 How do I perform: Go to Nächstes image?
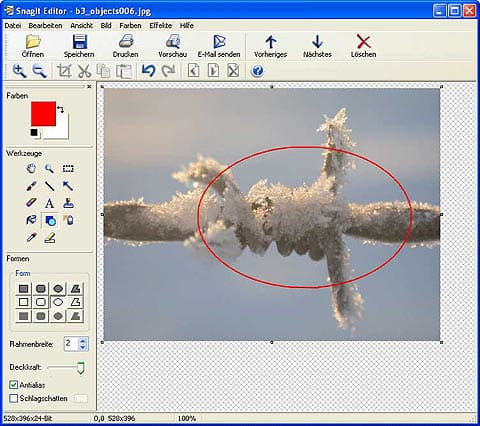point(317,46)
